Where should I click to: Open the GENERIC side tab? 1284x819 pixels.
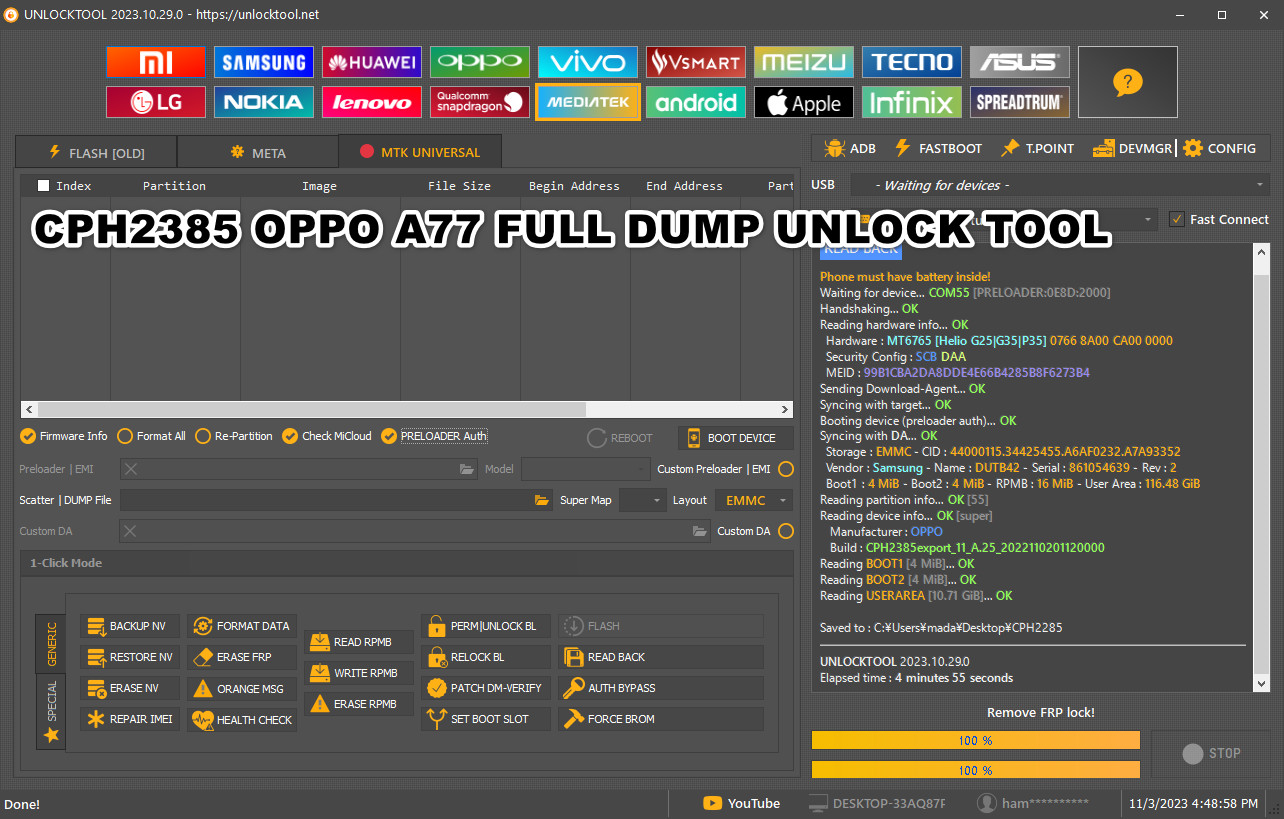click(x=51, y=644)
